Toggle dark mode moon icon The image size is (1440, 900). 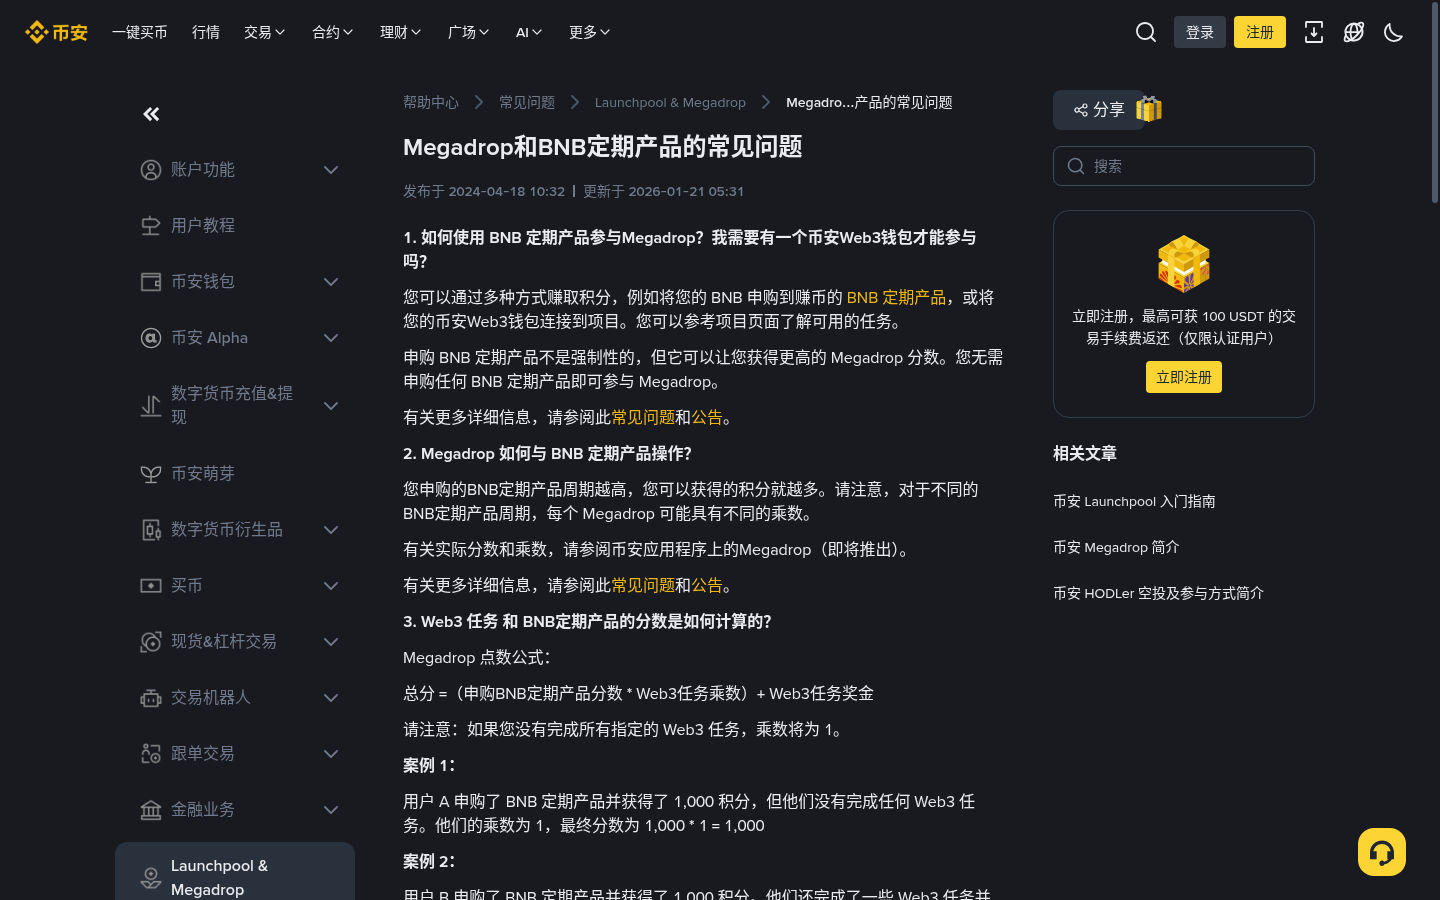1393,32
